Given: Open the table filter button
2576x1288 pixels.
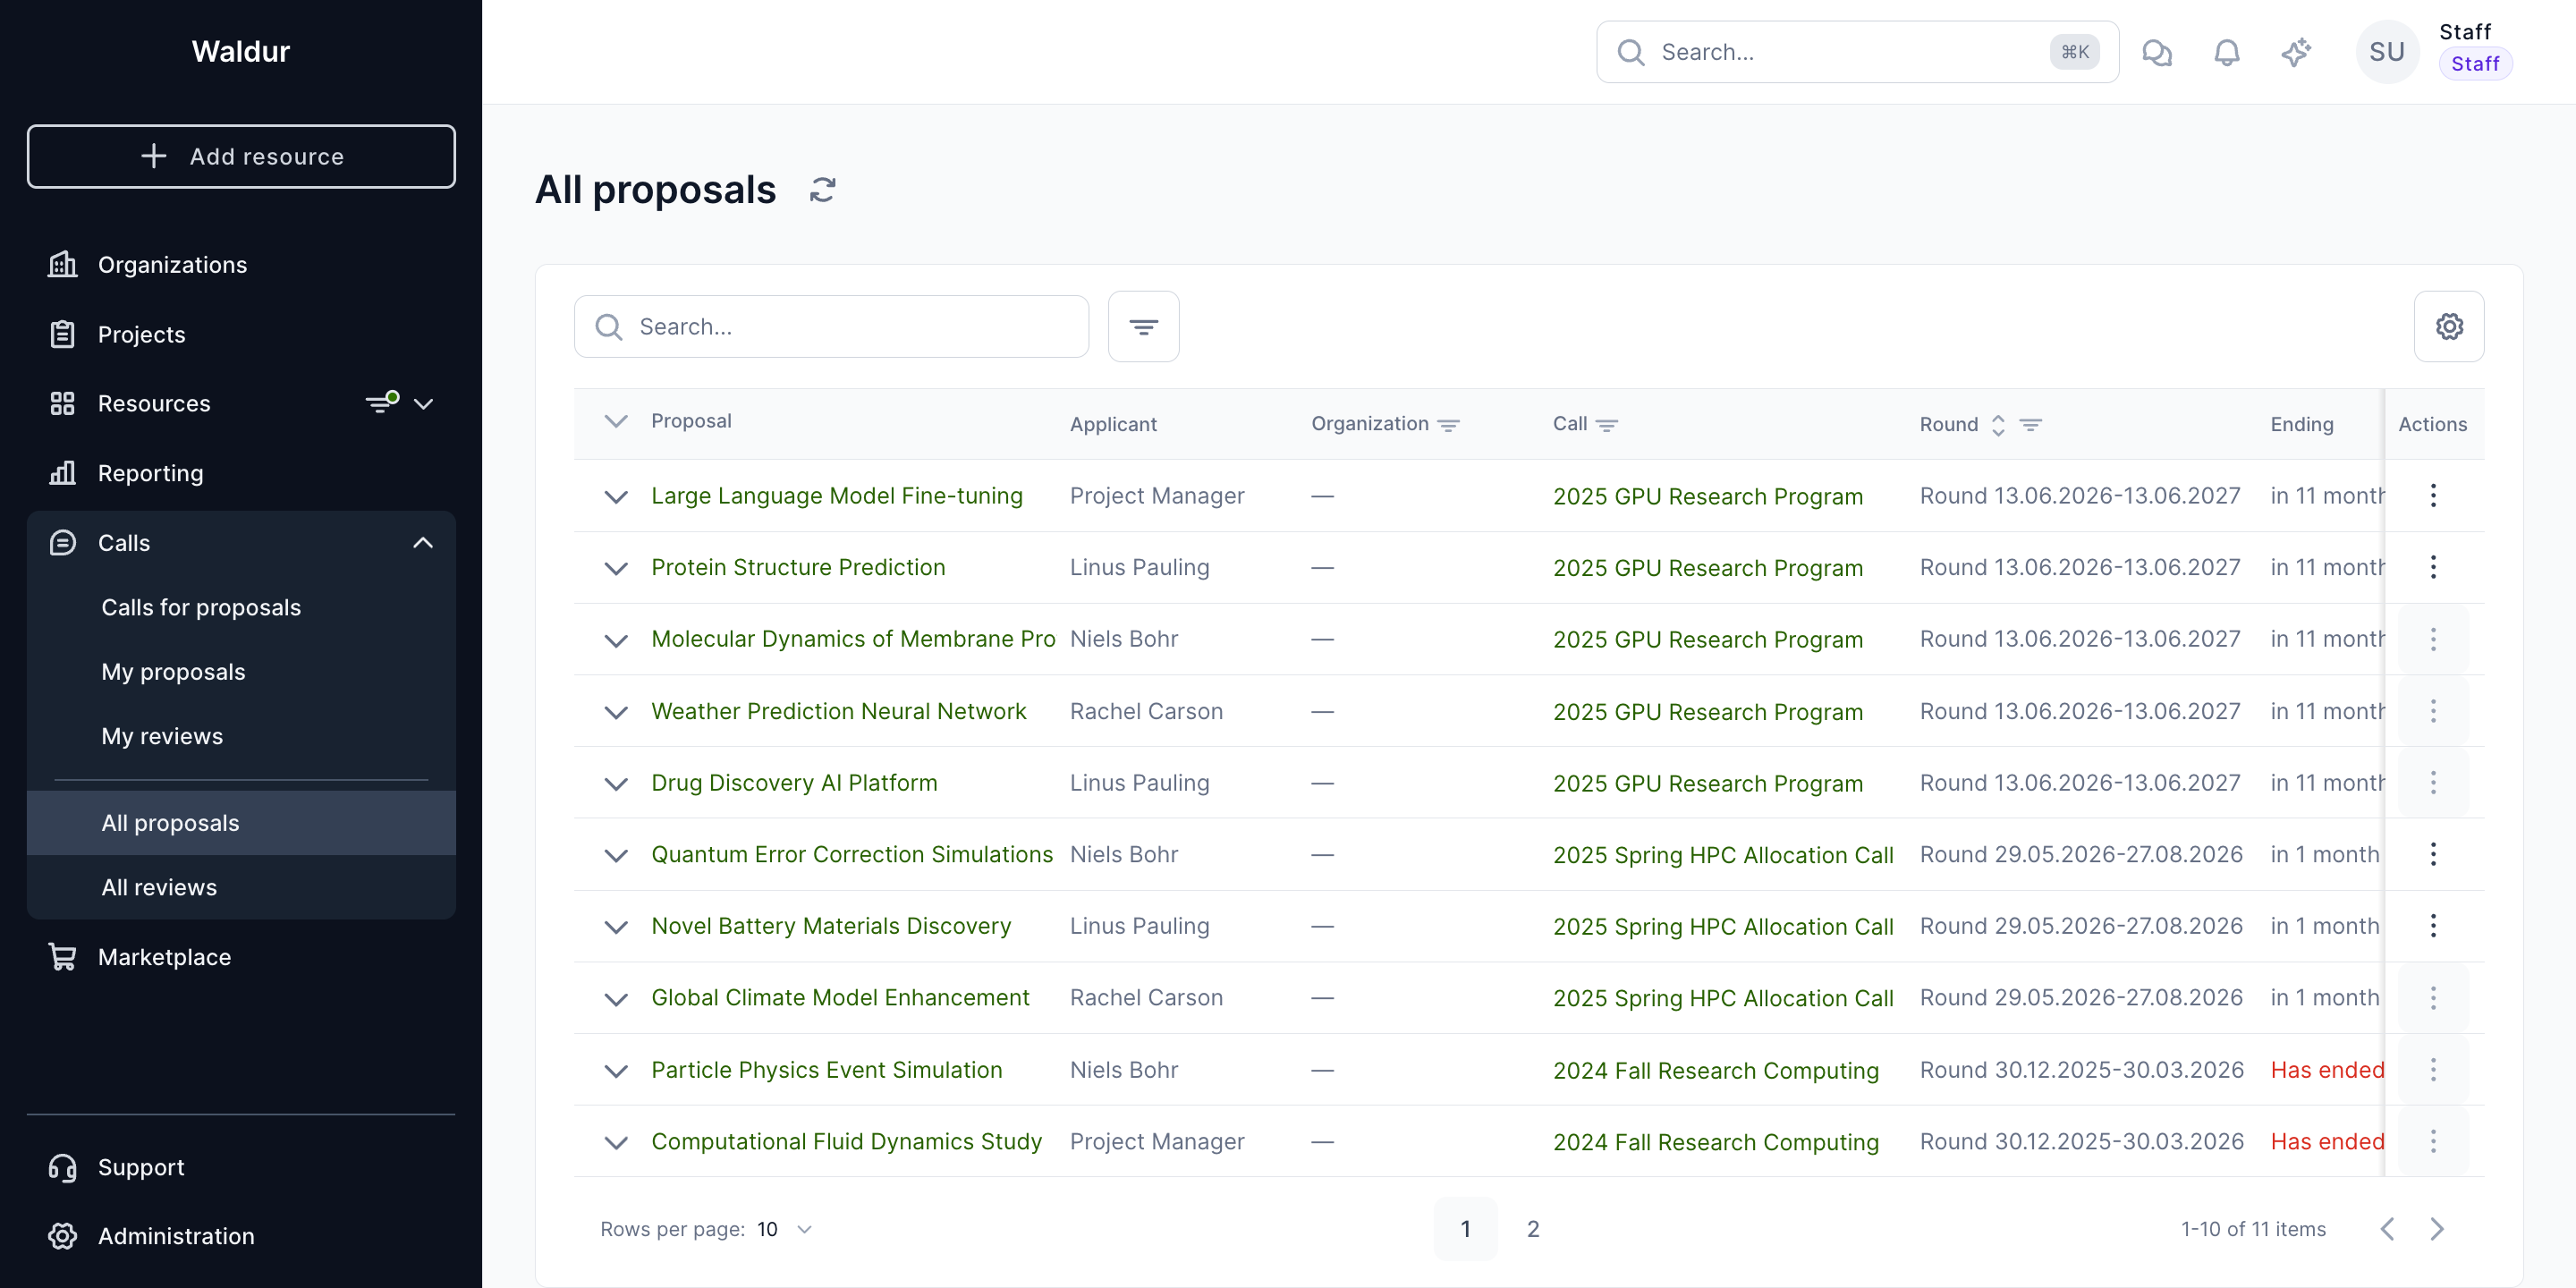Looking at the screenshot, I should click(x=1143, y=327).
